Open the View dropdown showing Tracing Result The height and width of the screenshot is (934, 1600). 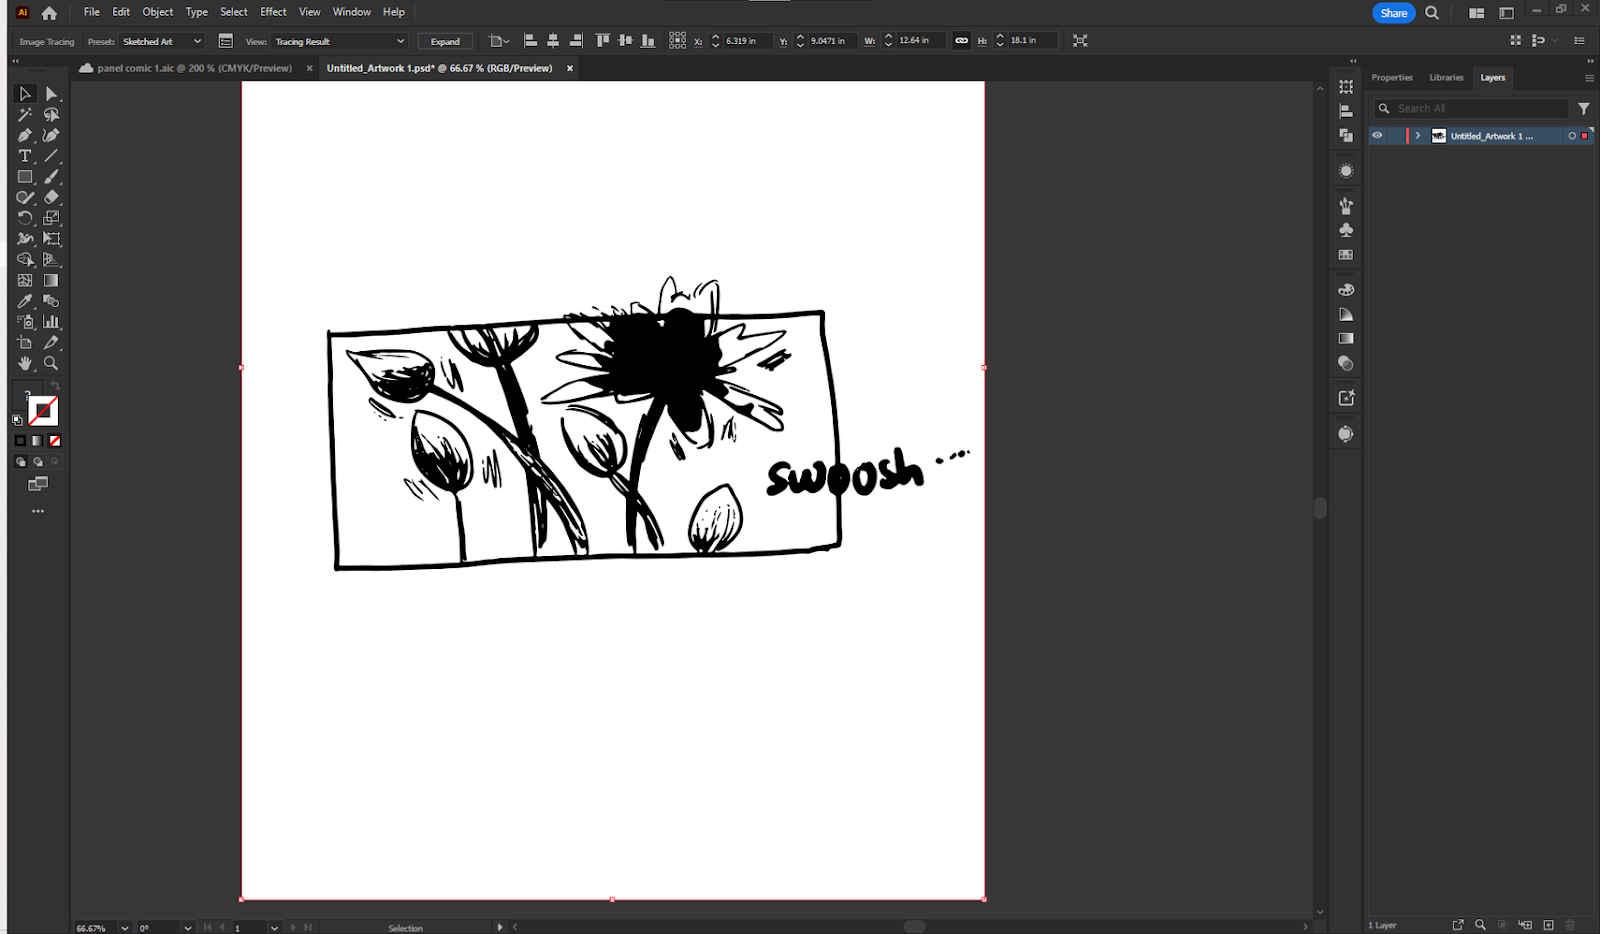340,41
